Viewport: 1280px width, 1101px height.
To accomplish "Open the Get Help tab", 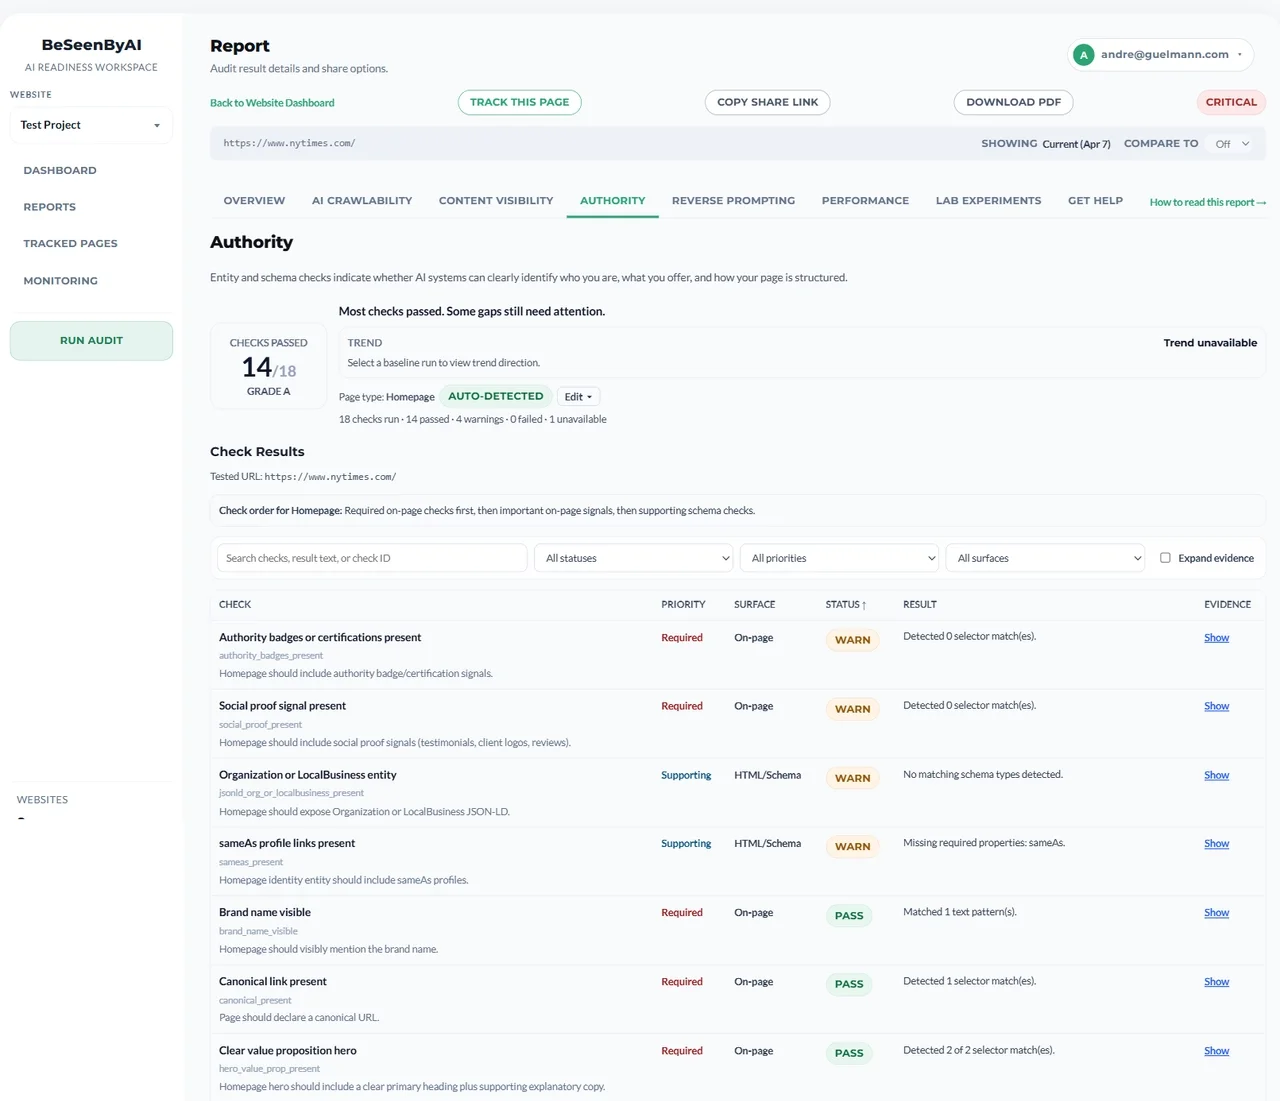I will point(1095,201).
